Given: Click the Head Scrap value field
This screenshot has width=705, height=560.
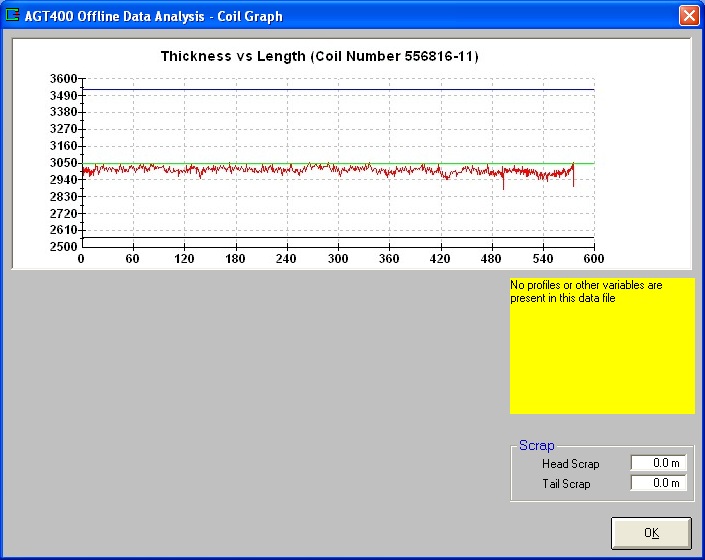Looking at the screenshot, I should point(658,462).
